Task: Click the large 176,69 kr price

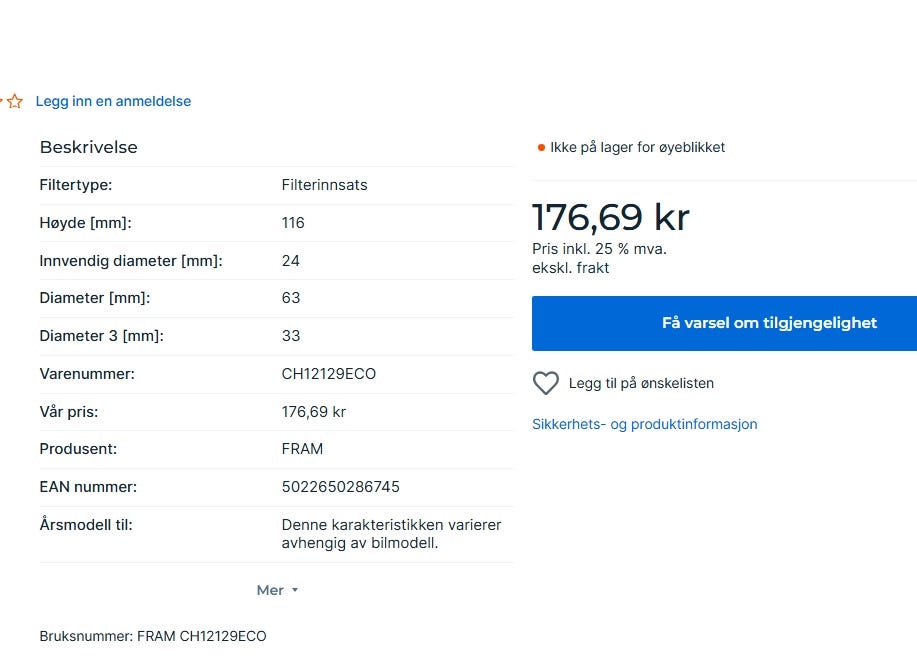Action: click(610, 217)
